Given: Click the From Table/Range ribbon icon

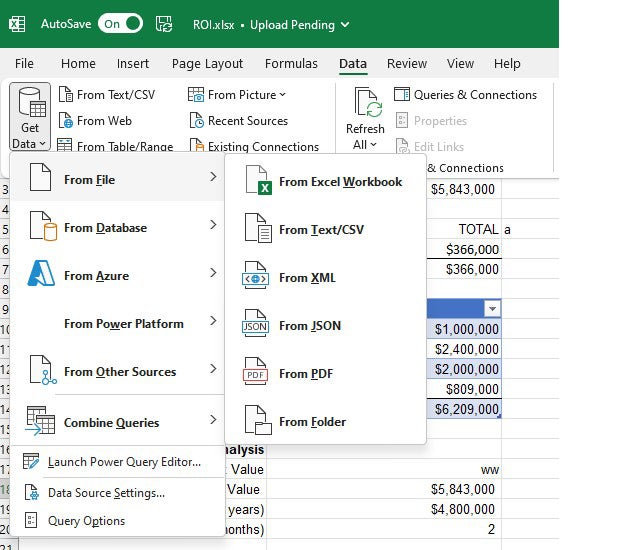Looking at the screenshot, I should click(x=64, y=145).
